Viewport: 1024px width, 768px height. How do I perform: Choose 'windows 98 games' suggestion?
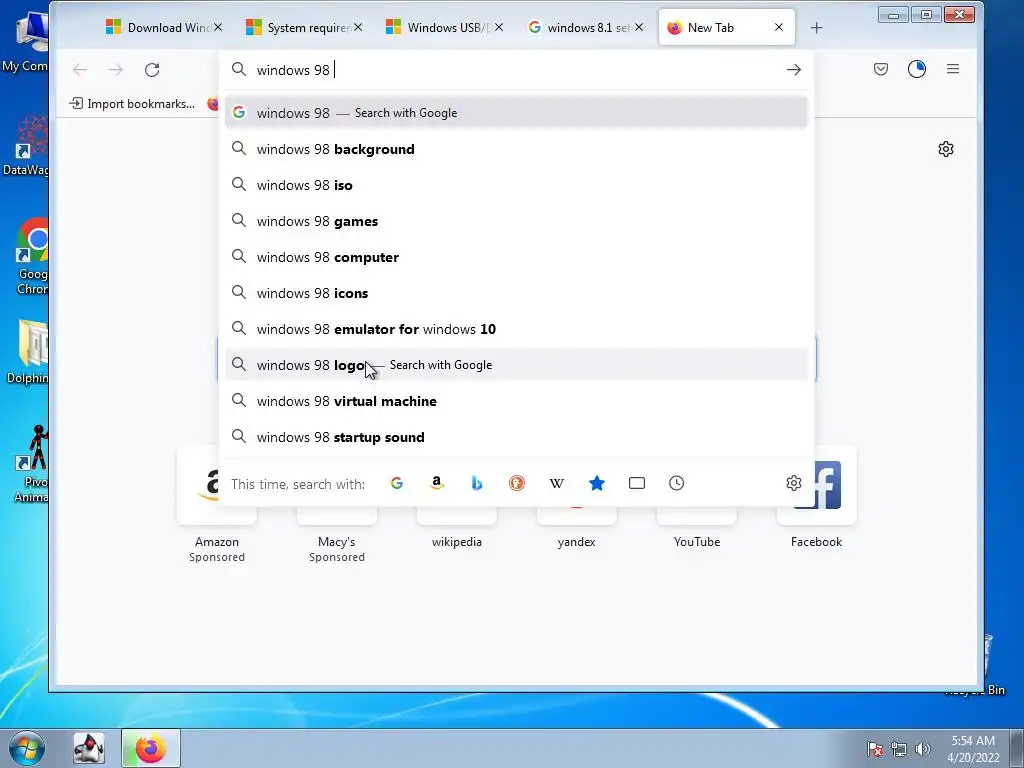coord(517,221)
